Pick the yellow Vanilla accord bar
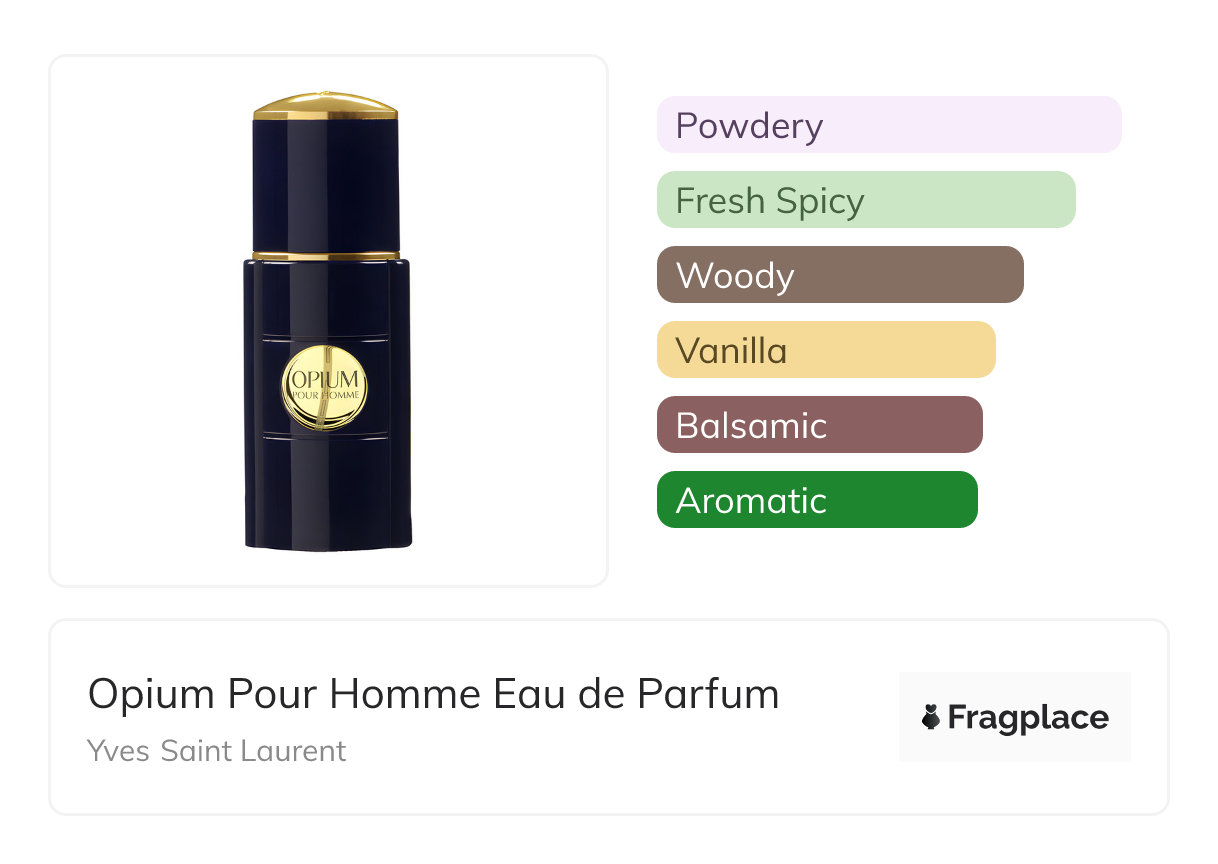1218x864 pixels. click(x=826, y=350)
